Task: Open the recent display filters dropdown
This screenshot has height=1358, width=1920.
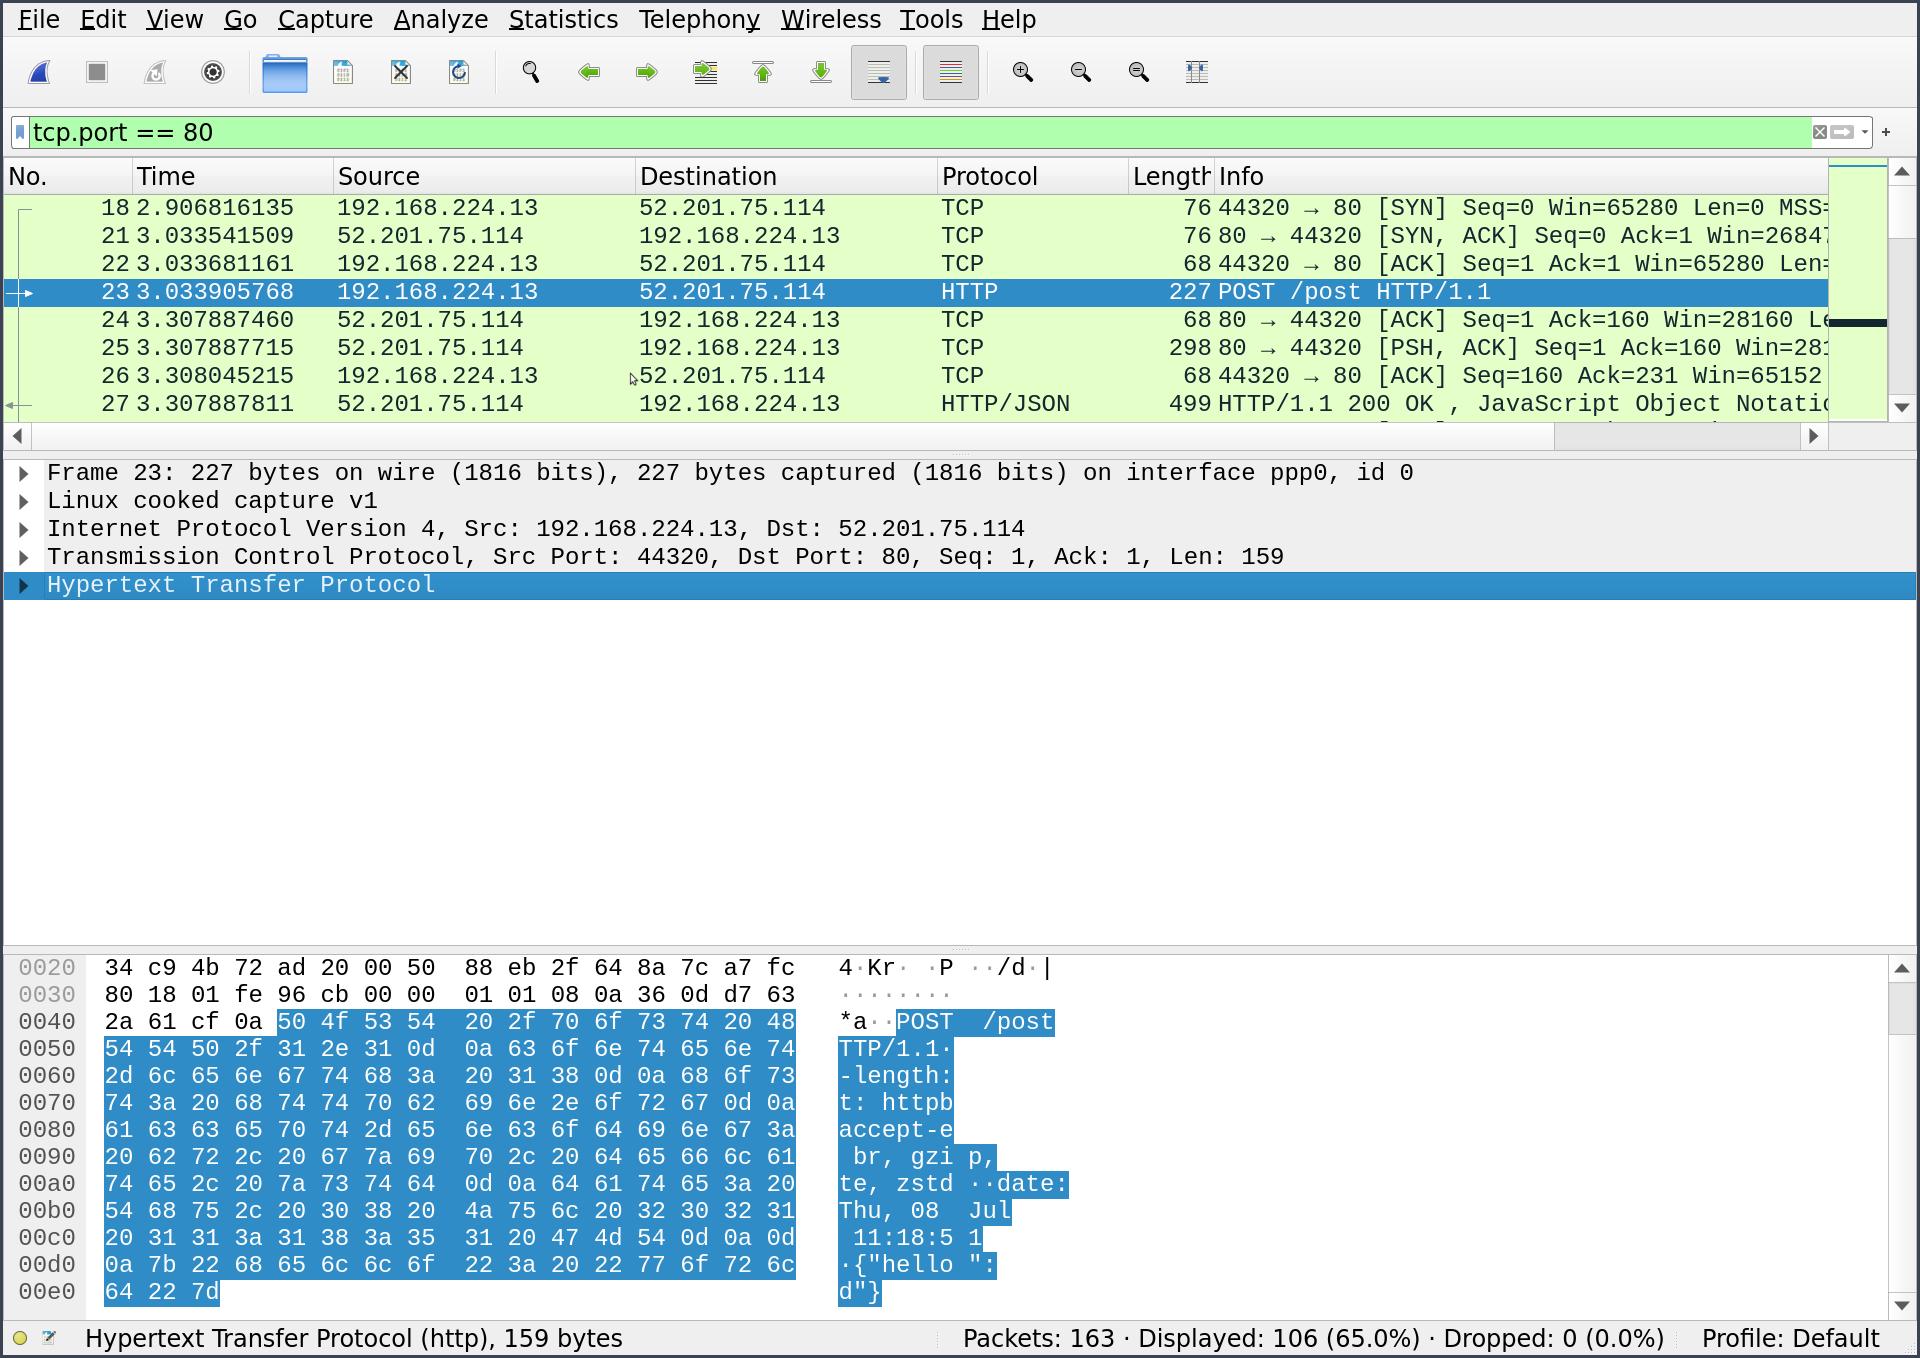Action: pos(1865,132)
